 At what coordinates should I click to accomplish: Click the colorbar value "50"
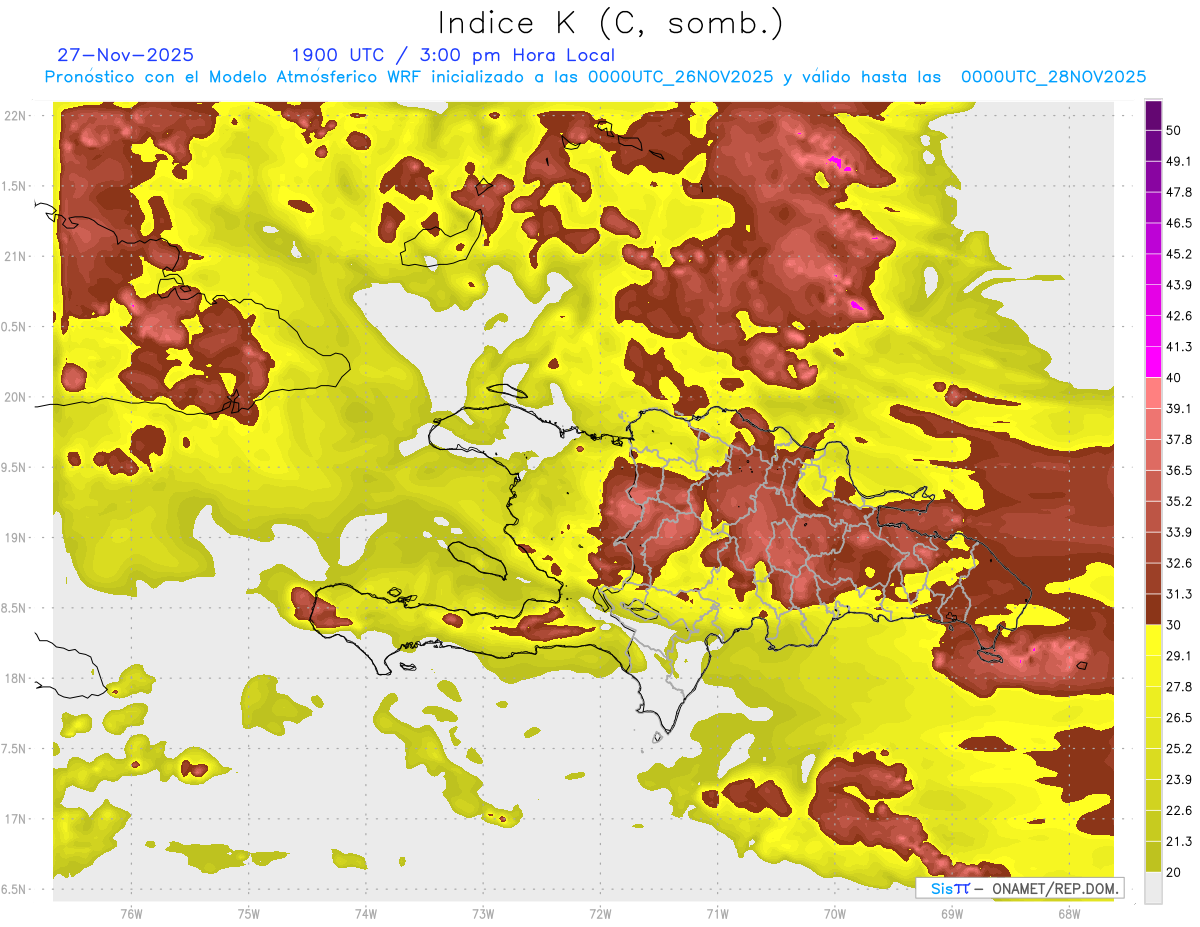1173,131
